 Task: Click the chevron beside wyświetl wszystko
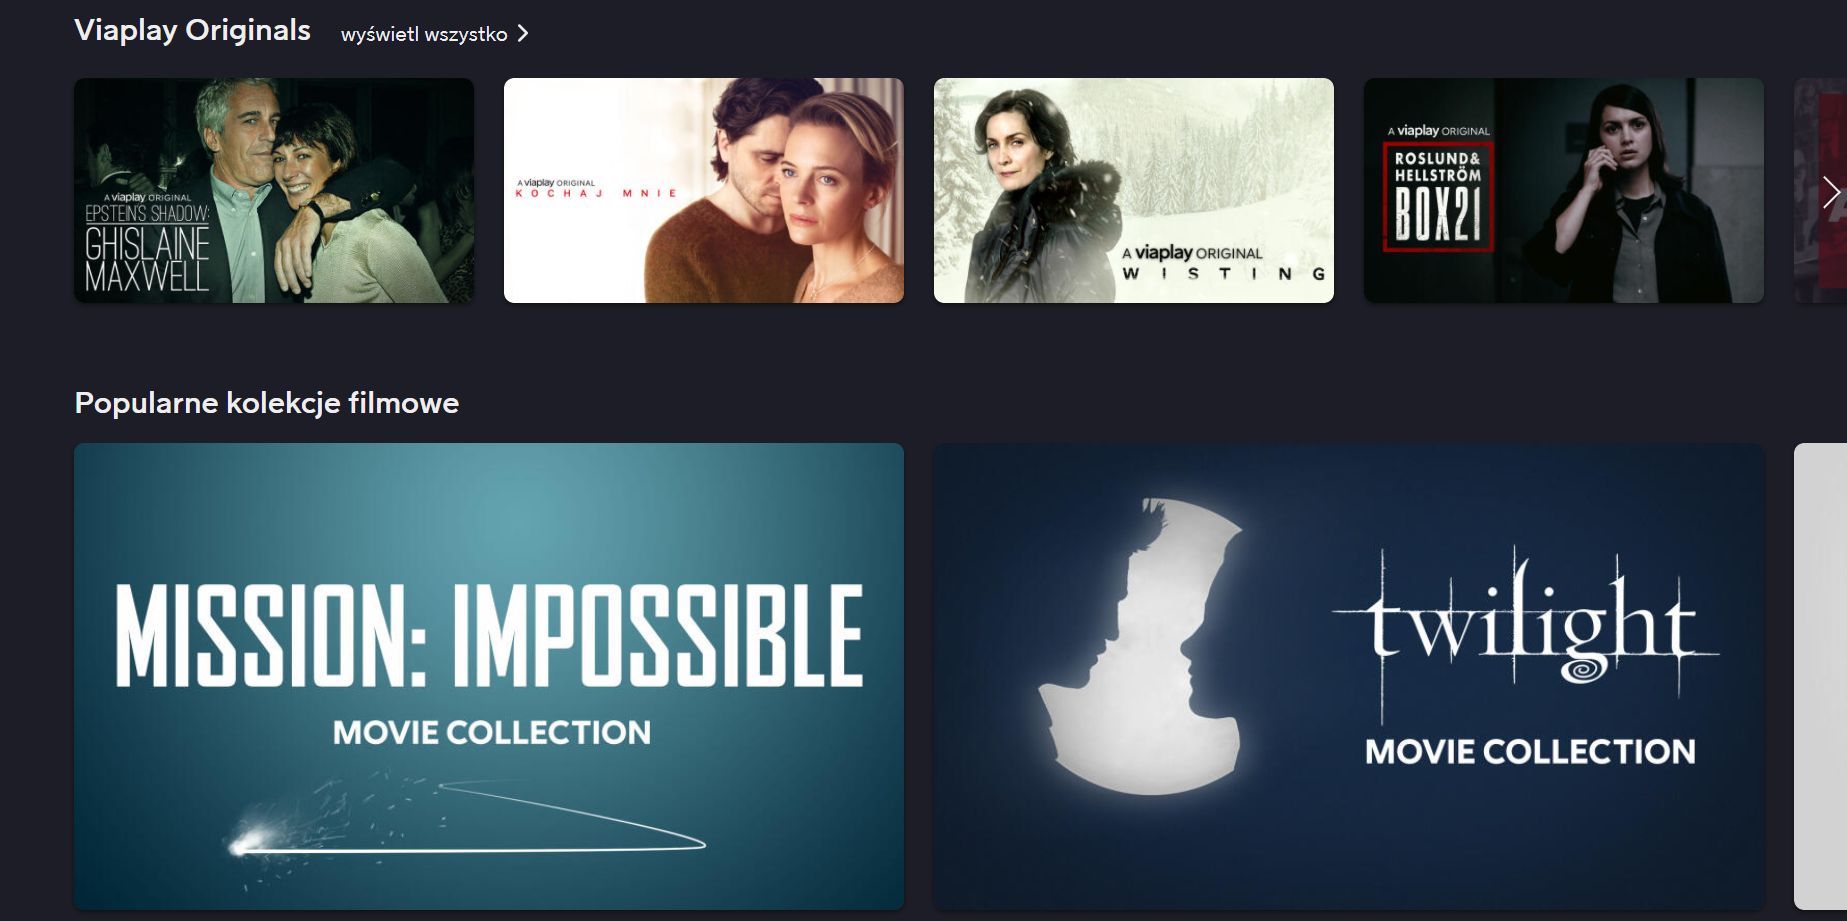pyautogui.click(x=523, y=34)
